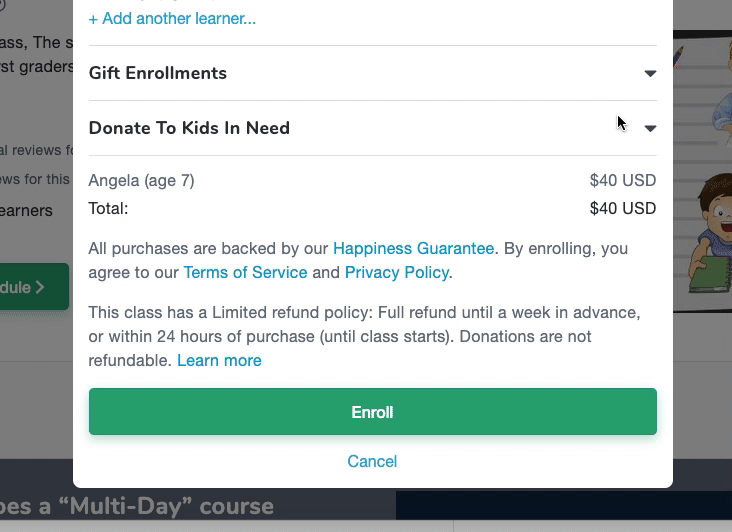The image size is (732, 532).
Task: Click the Angela $40 USD price
Action: [623, 180]
